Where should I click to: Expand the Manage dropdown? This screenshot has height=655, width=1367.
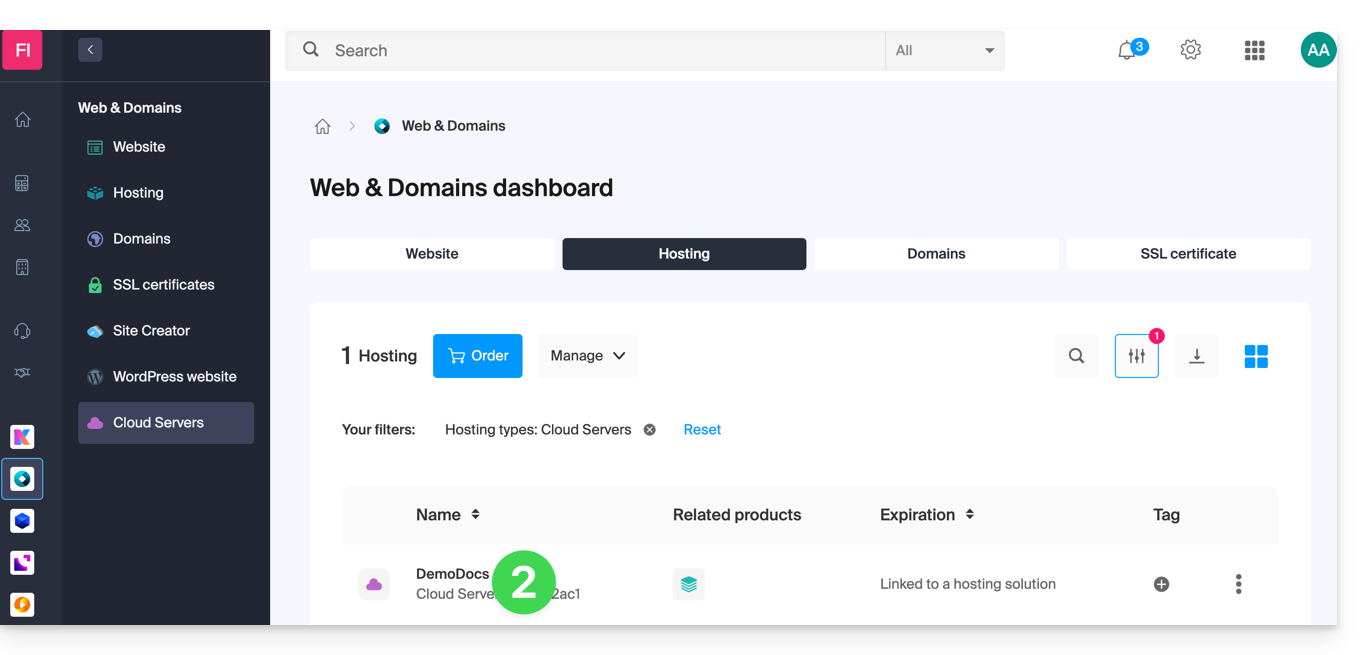pyautogui.click(x=587, y=356)
